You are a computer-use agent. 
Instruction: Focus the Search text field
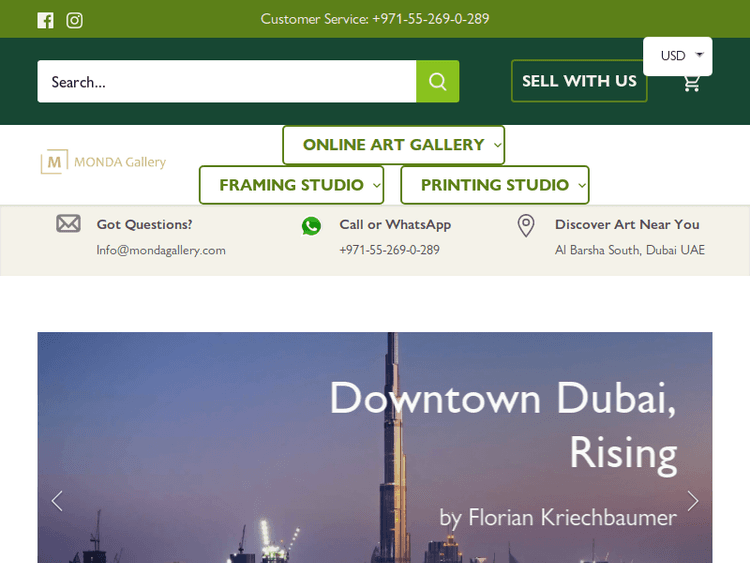click(226, 82)
